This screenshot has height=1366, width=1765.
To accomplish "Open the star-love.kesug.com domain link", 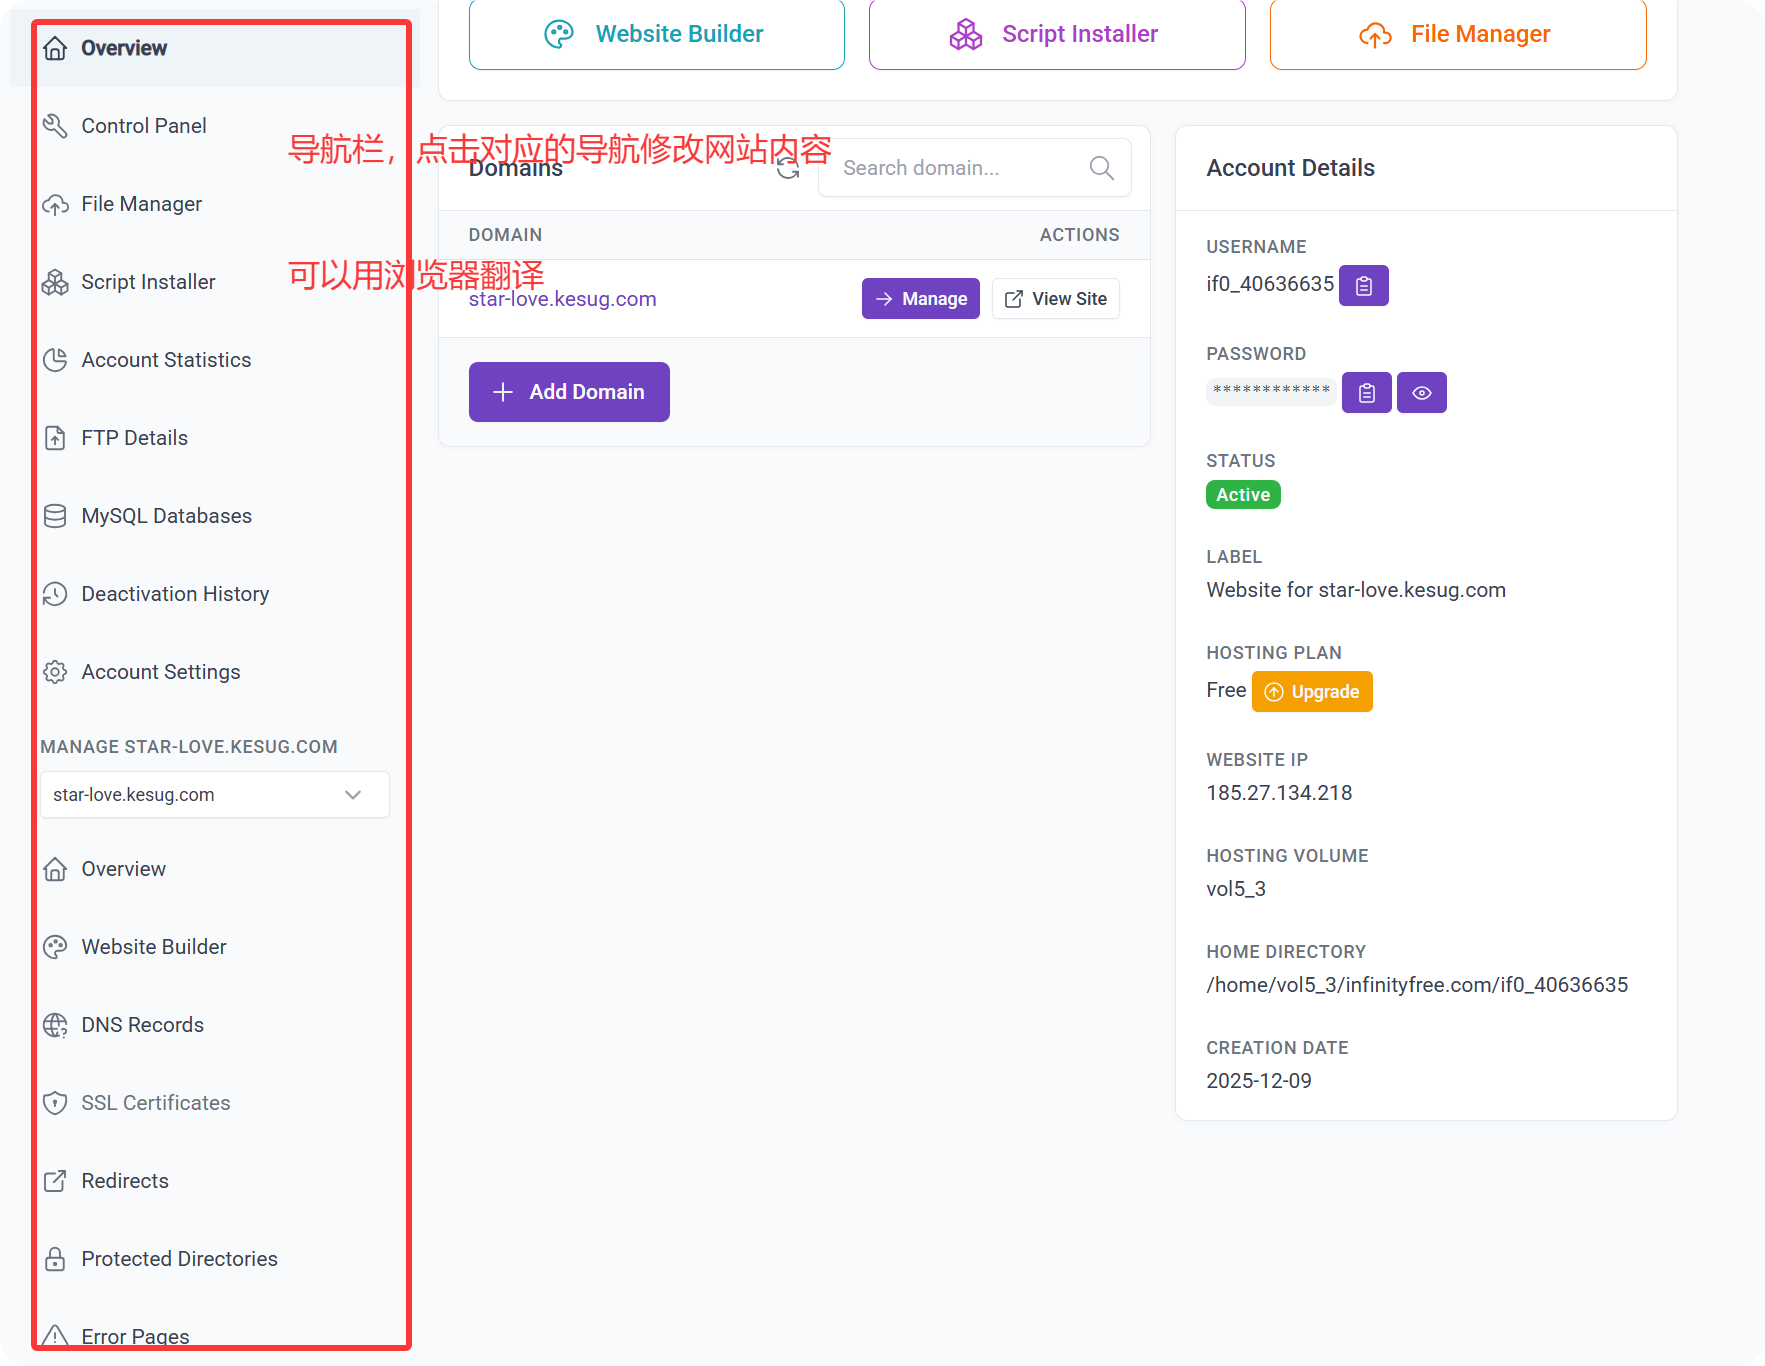I will 562,299.
